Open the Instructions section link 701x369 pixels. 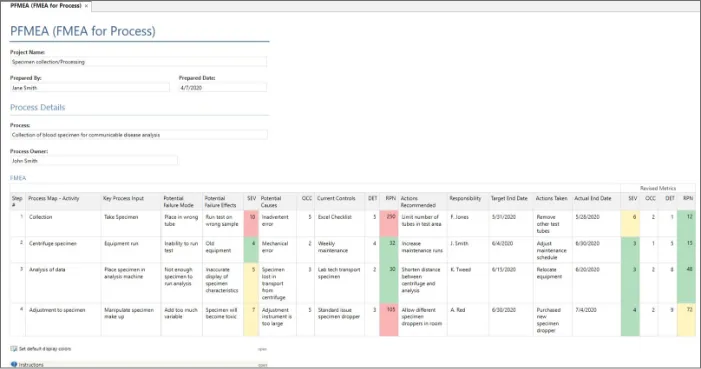[x=31, y=365]
